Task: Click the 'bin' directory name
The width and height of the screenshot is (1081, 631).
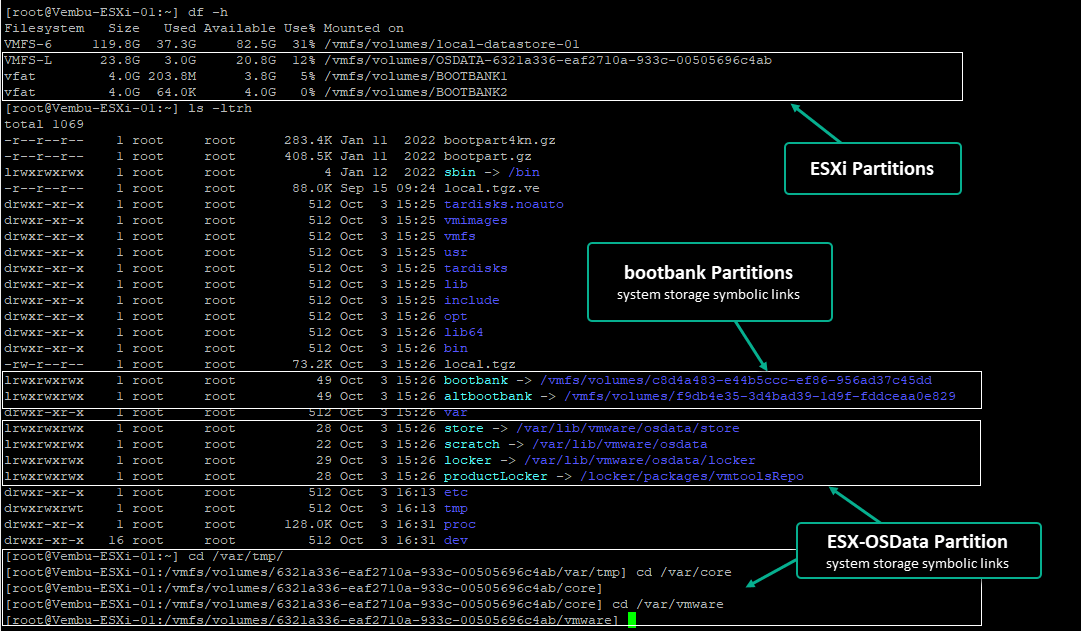Action: click(x=456, y=348)
